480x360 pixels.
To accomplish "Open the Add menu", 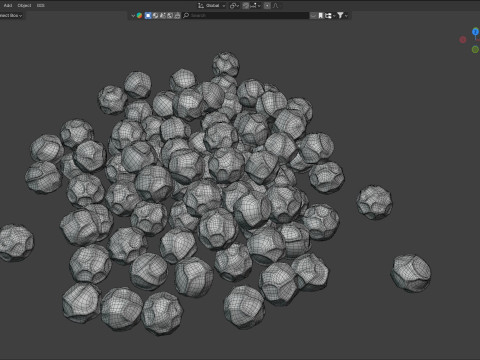I will click(8, 5).
